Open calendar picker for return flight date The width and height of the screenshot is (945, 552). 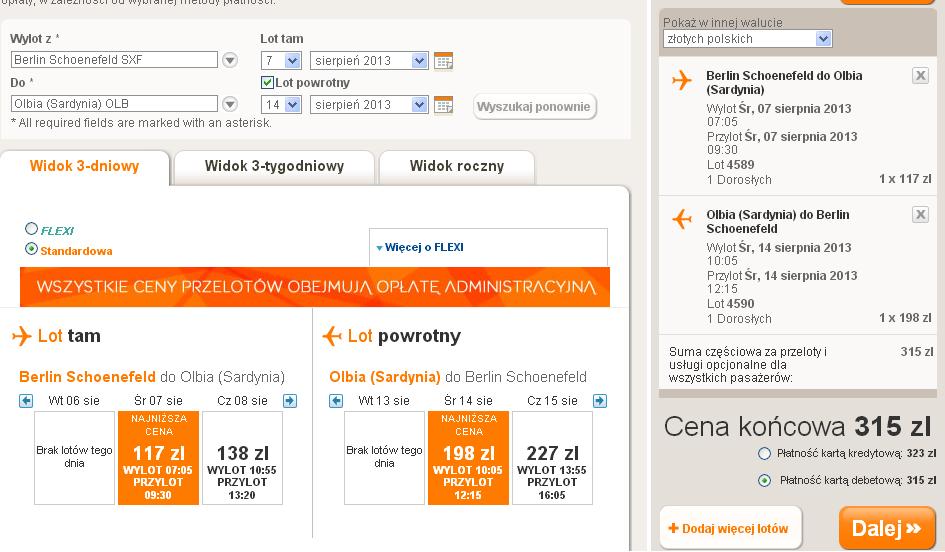pyautogui.click(x=443, y=104)
